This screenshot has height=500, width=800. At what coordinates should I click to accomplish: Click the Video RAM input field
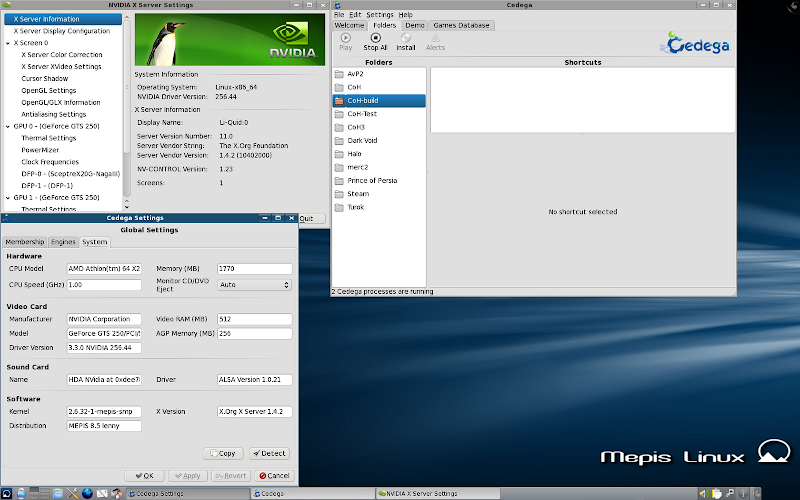click(x=254, y=319)
